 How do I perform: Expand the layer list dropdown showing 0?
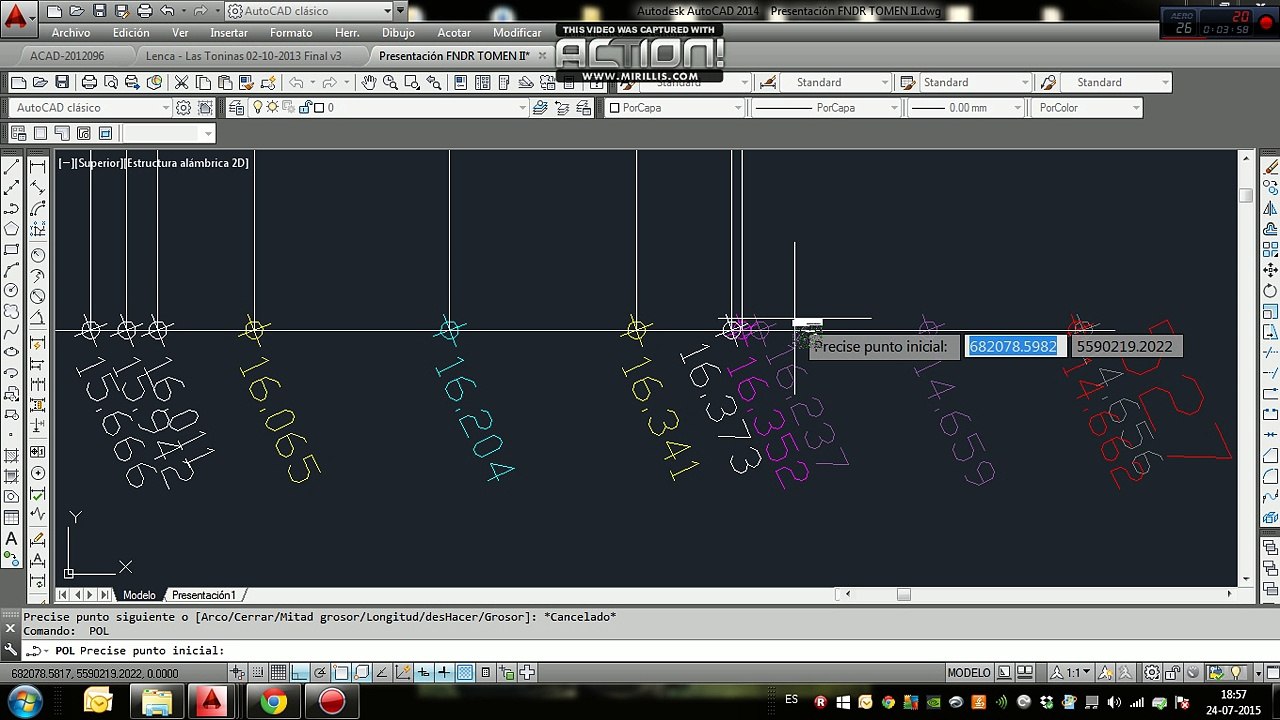(524, 107)
